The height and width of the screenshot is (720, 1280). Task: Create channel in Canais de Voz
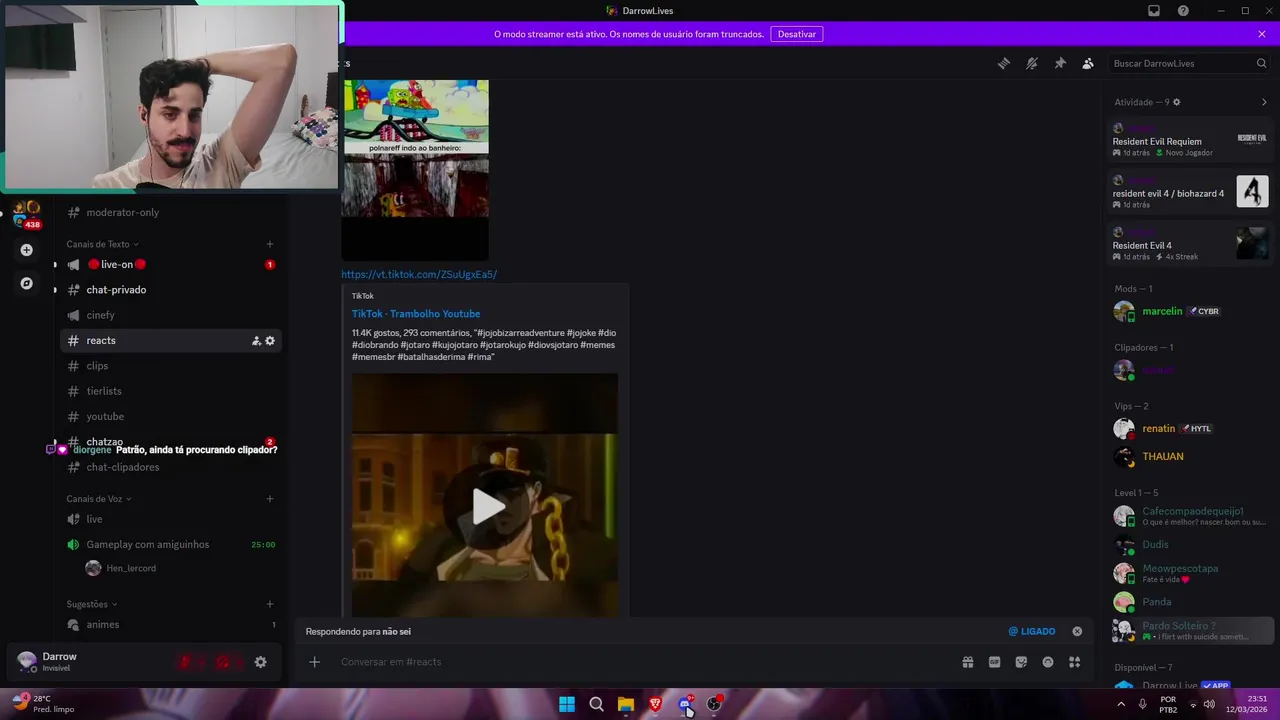click(x=270, y=499)
